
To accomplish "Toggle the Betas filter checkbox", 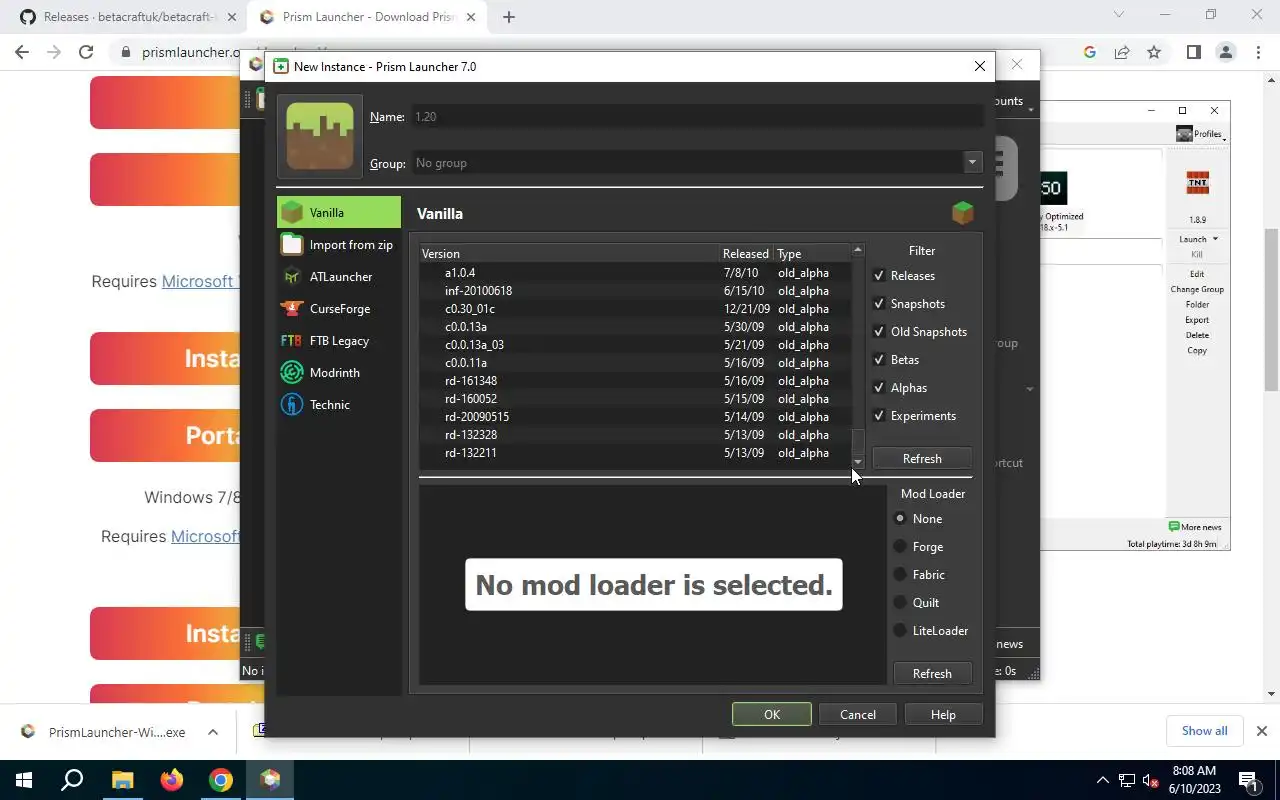I will pos(879,359).
